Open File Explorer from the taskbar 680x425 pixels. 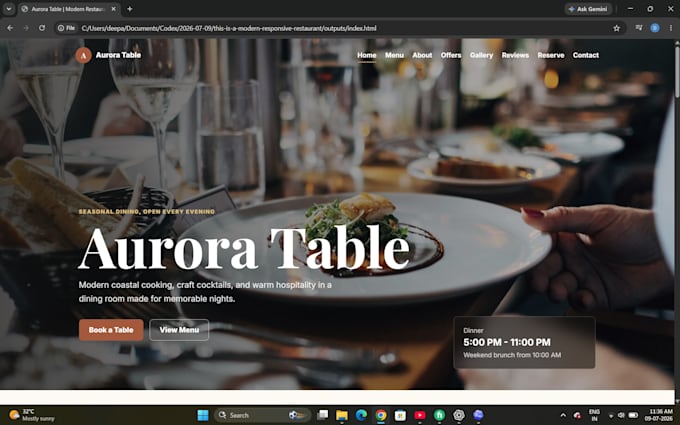pos(342,415)
